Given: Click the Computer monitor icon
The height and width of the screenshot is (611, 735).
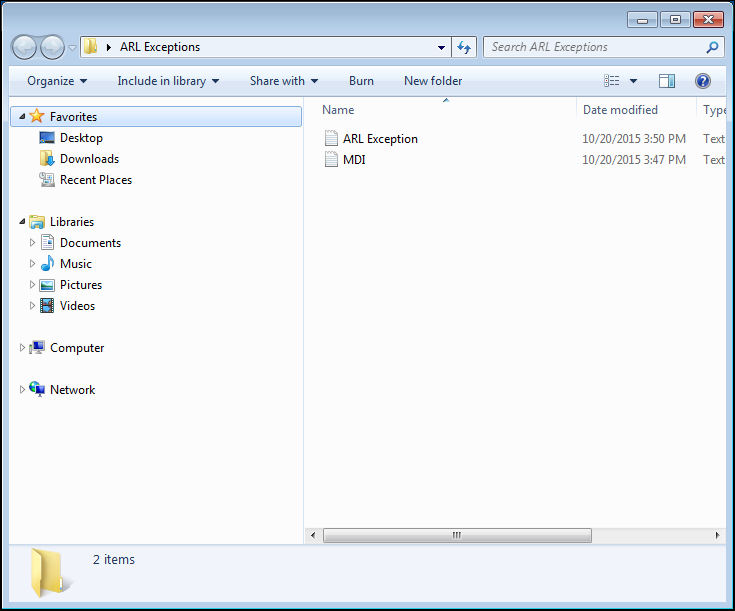Looking at the screenshot, I should [x=37, y=347].
